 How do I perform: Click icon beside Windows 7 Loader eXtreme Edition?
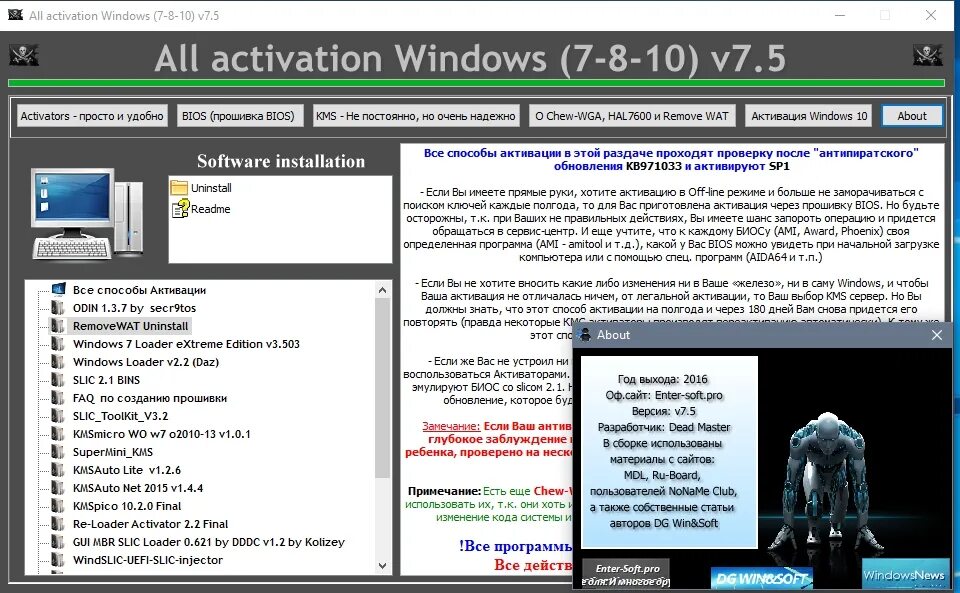[x=58, y=344]
